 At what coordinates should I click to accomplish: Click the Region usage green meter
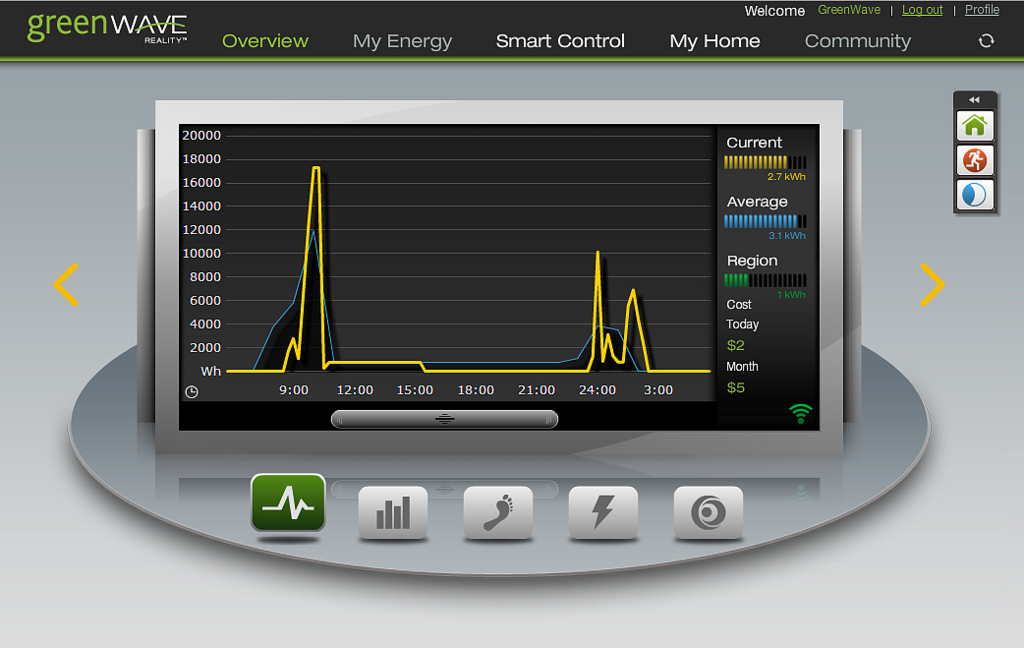pyautogui.click(x=765, y=280)
